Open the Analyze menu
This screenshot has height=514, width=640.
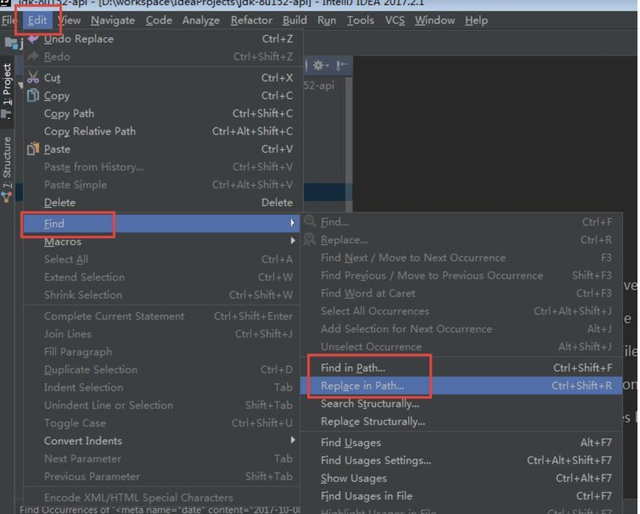click(201, 20)
